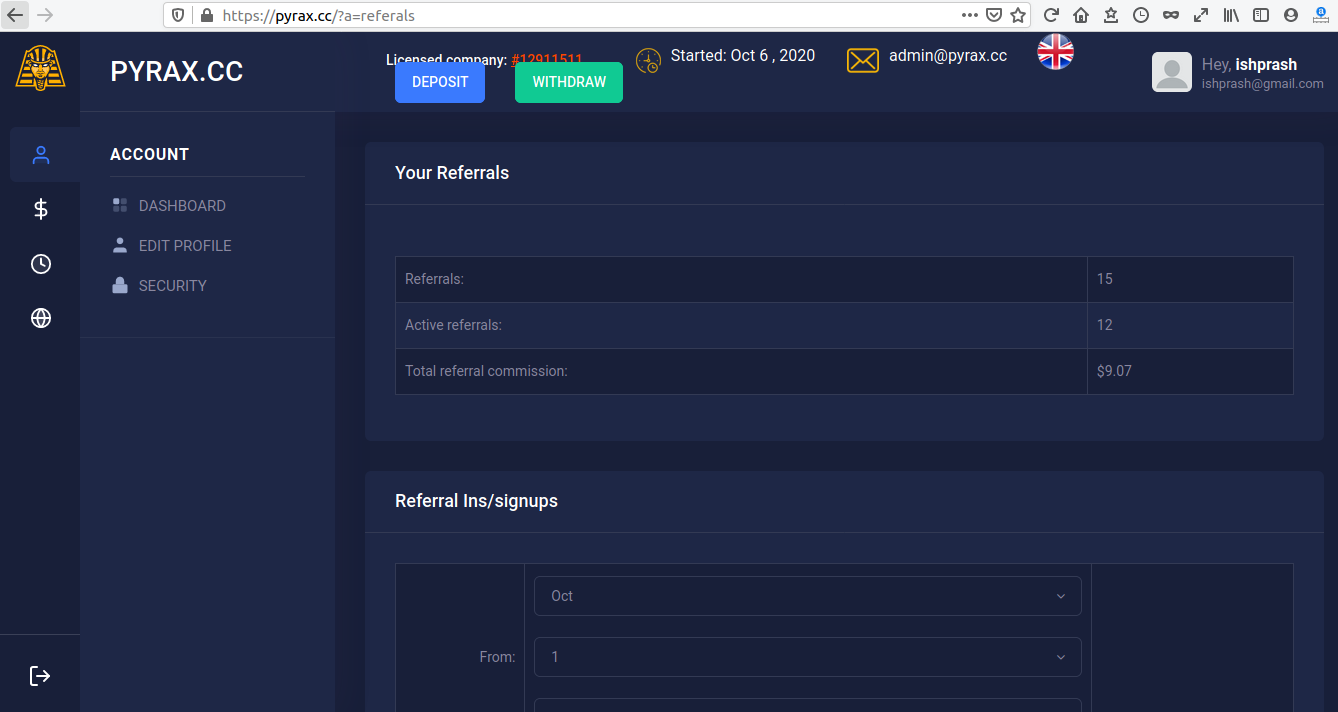Open Dashboard in account menu
The image size is (1338, 712).
click(x=182, y=206)
